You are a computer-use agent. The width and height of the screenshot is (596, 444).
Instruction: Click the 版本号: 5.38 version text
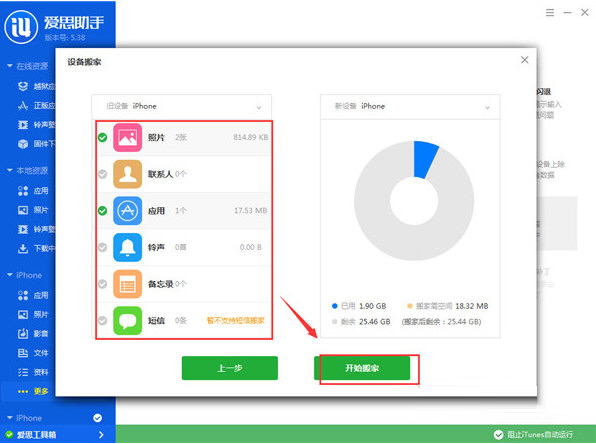pyautogui.click(x=65, y=37)
